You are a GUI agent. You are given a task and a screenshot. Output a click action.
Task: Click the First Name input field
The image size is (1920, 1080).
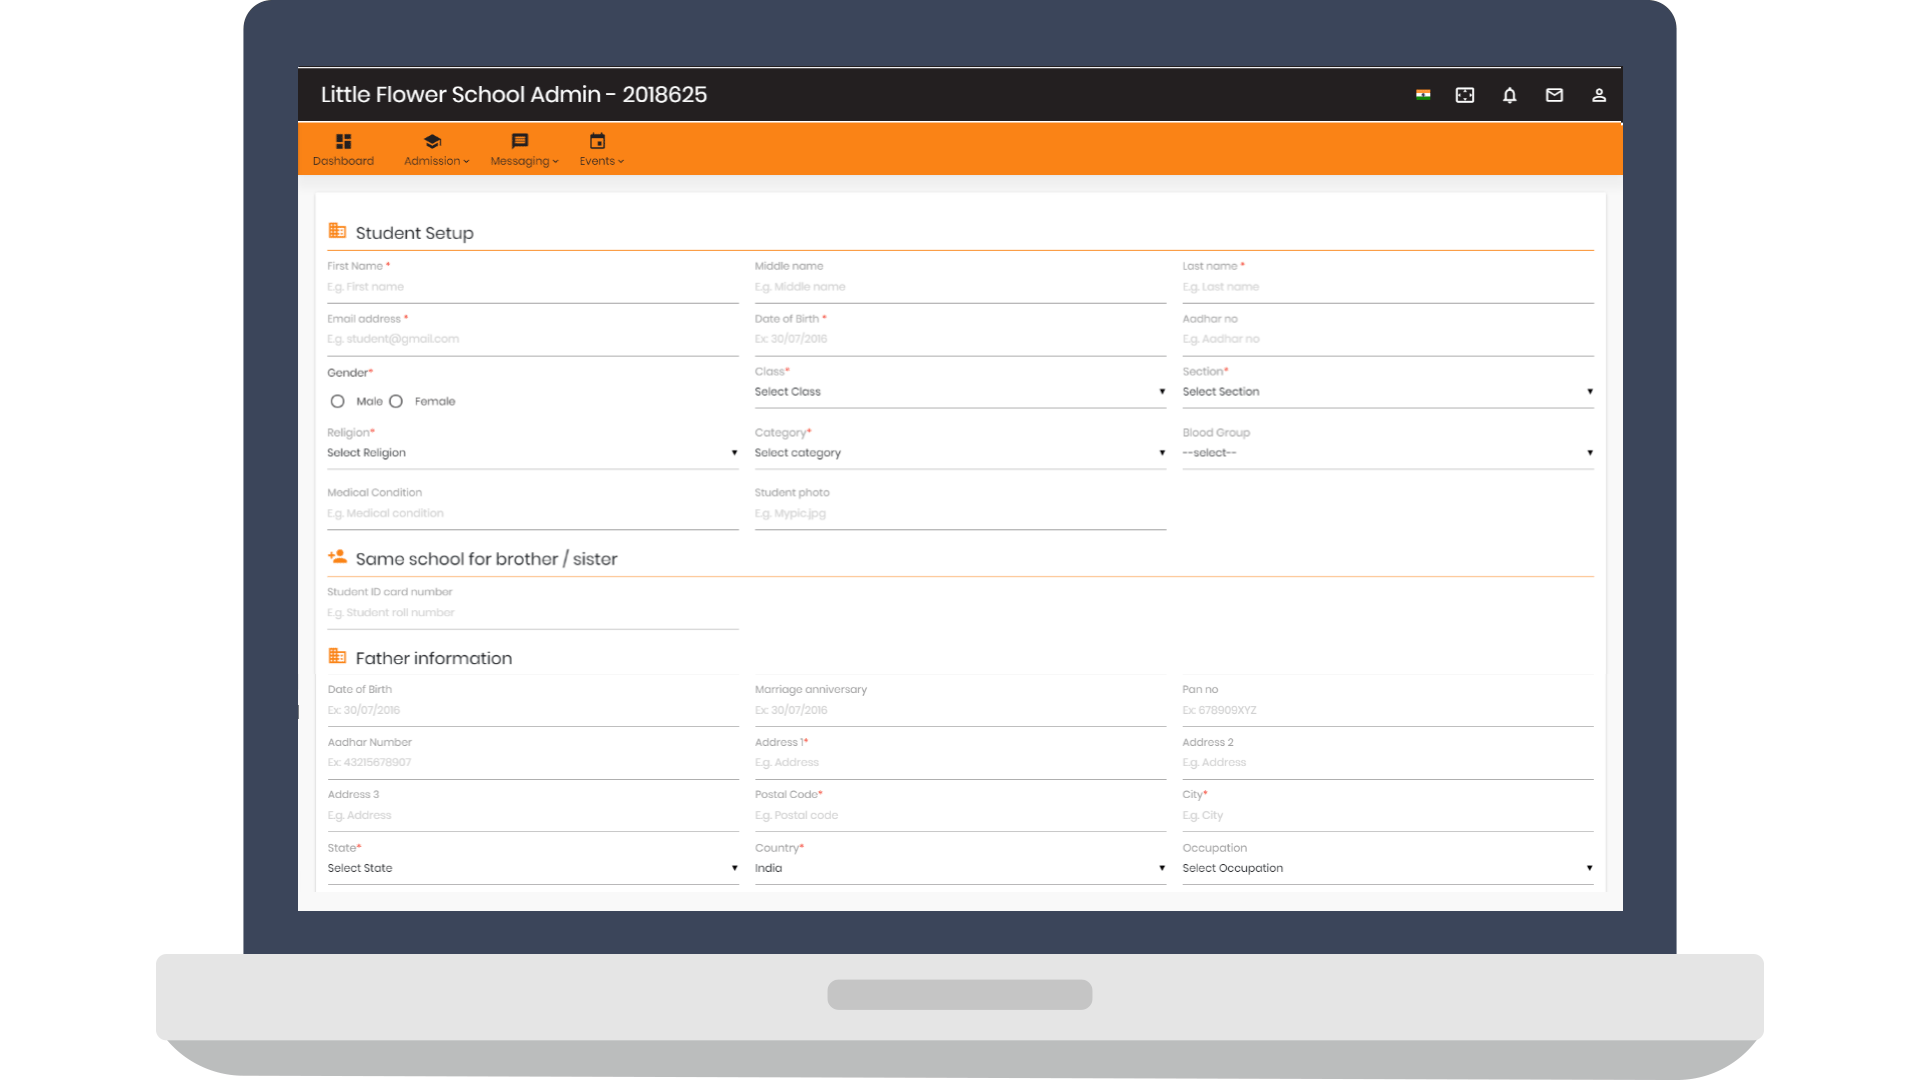(x=532, y=287)
